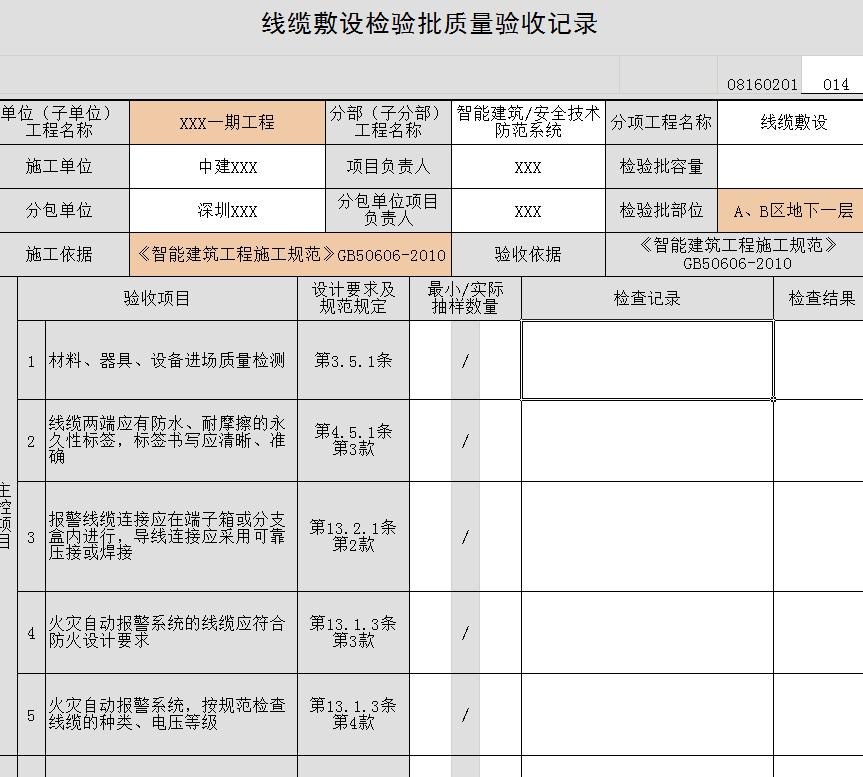Image resolution: width=863 pixels, height=777 pixels.
Task: Select the 检查记录 cell for item 2
Action: 647,441
